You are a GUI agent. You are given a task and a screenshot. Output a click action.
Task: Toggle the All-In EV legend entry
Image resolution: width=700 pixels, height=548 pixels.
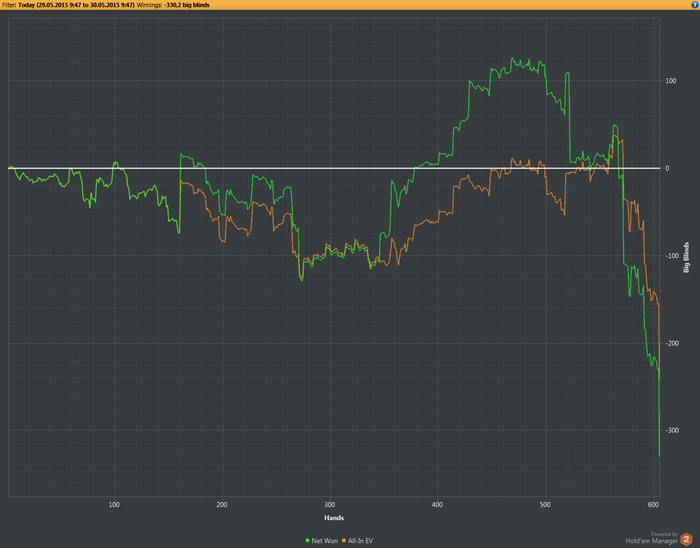357,540
